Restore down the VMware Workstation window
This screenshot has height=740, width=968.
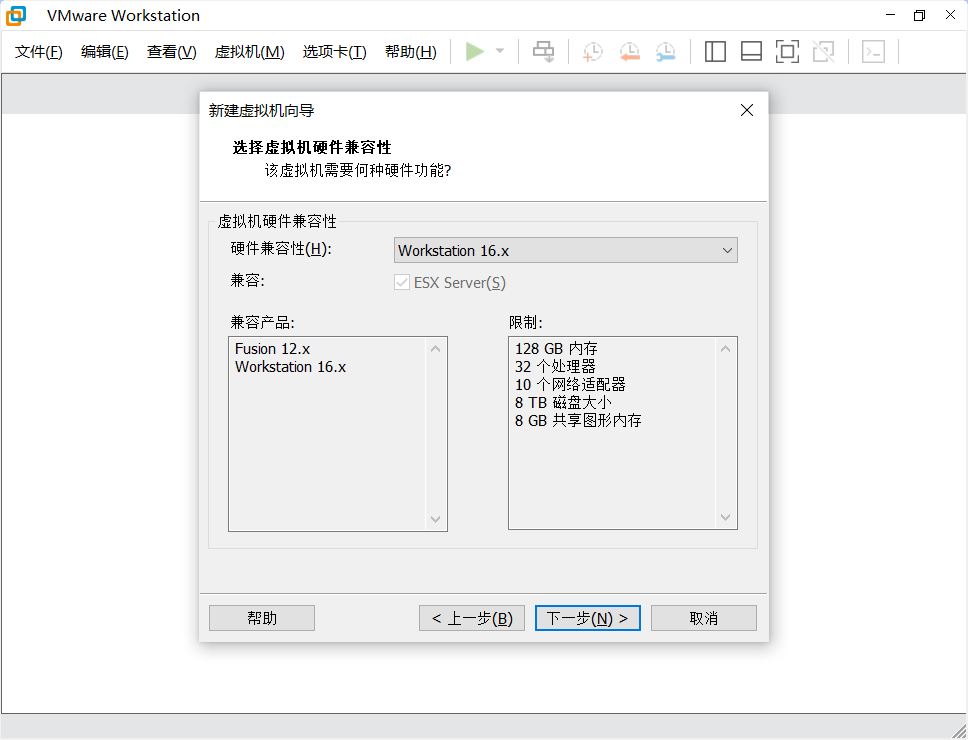(919, 15)
